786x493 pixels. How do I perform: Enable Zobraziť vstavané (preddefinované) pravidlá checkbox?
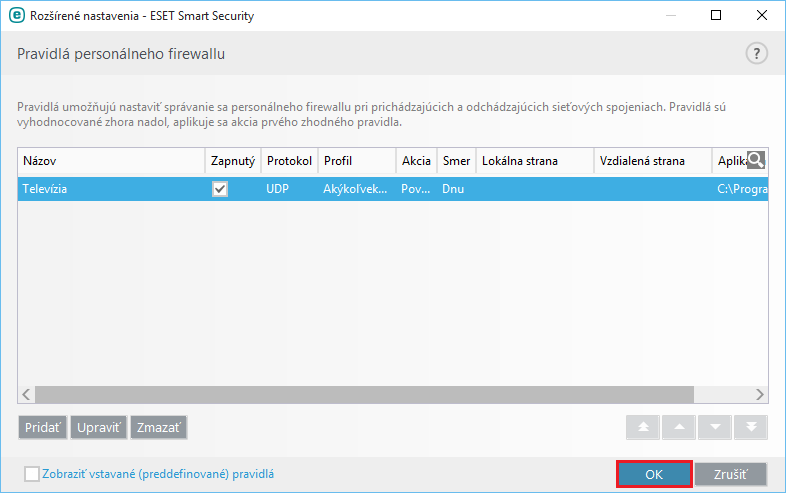pos(32,474)
